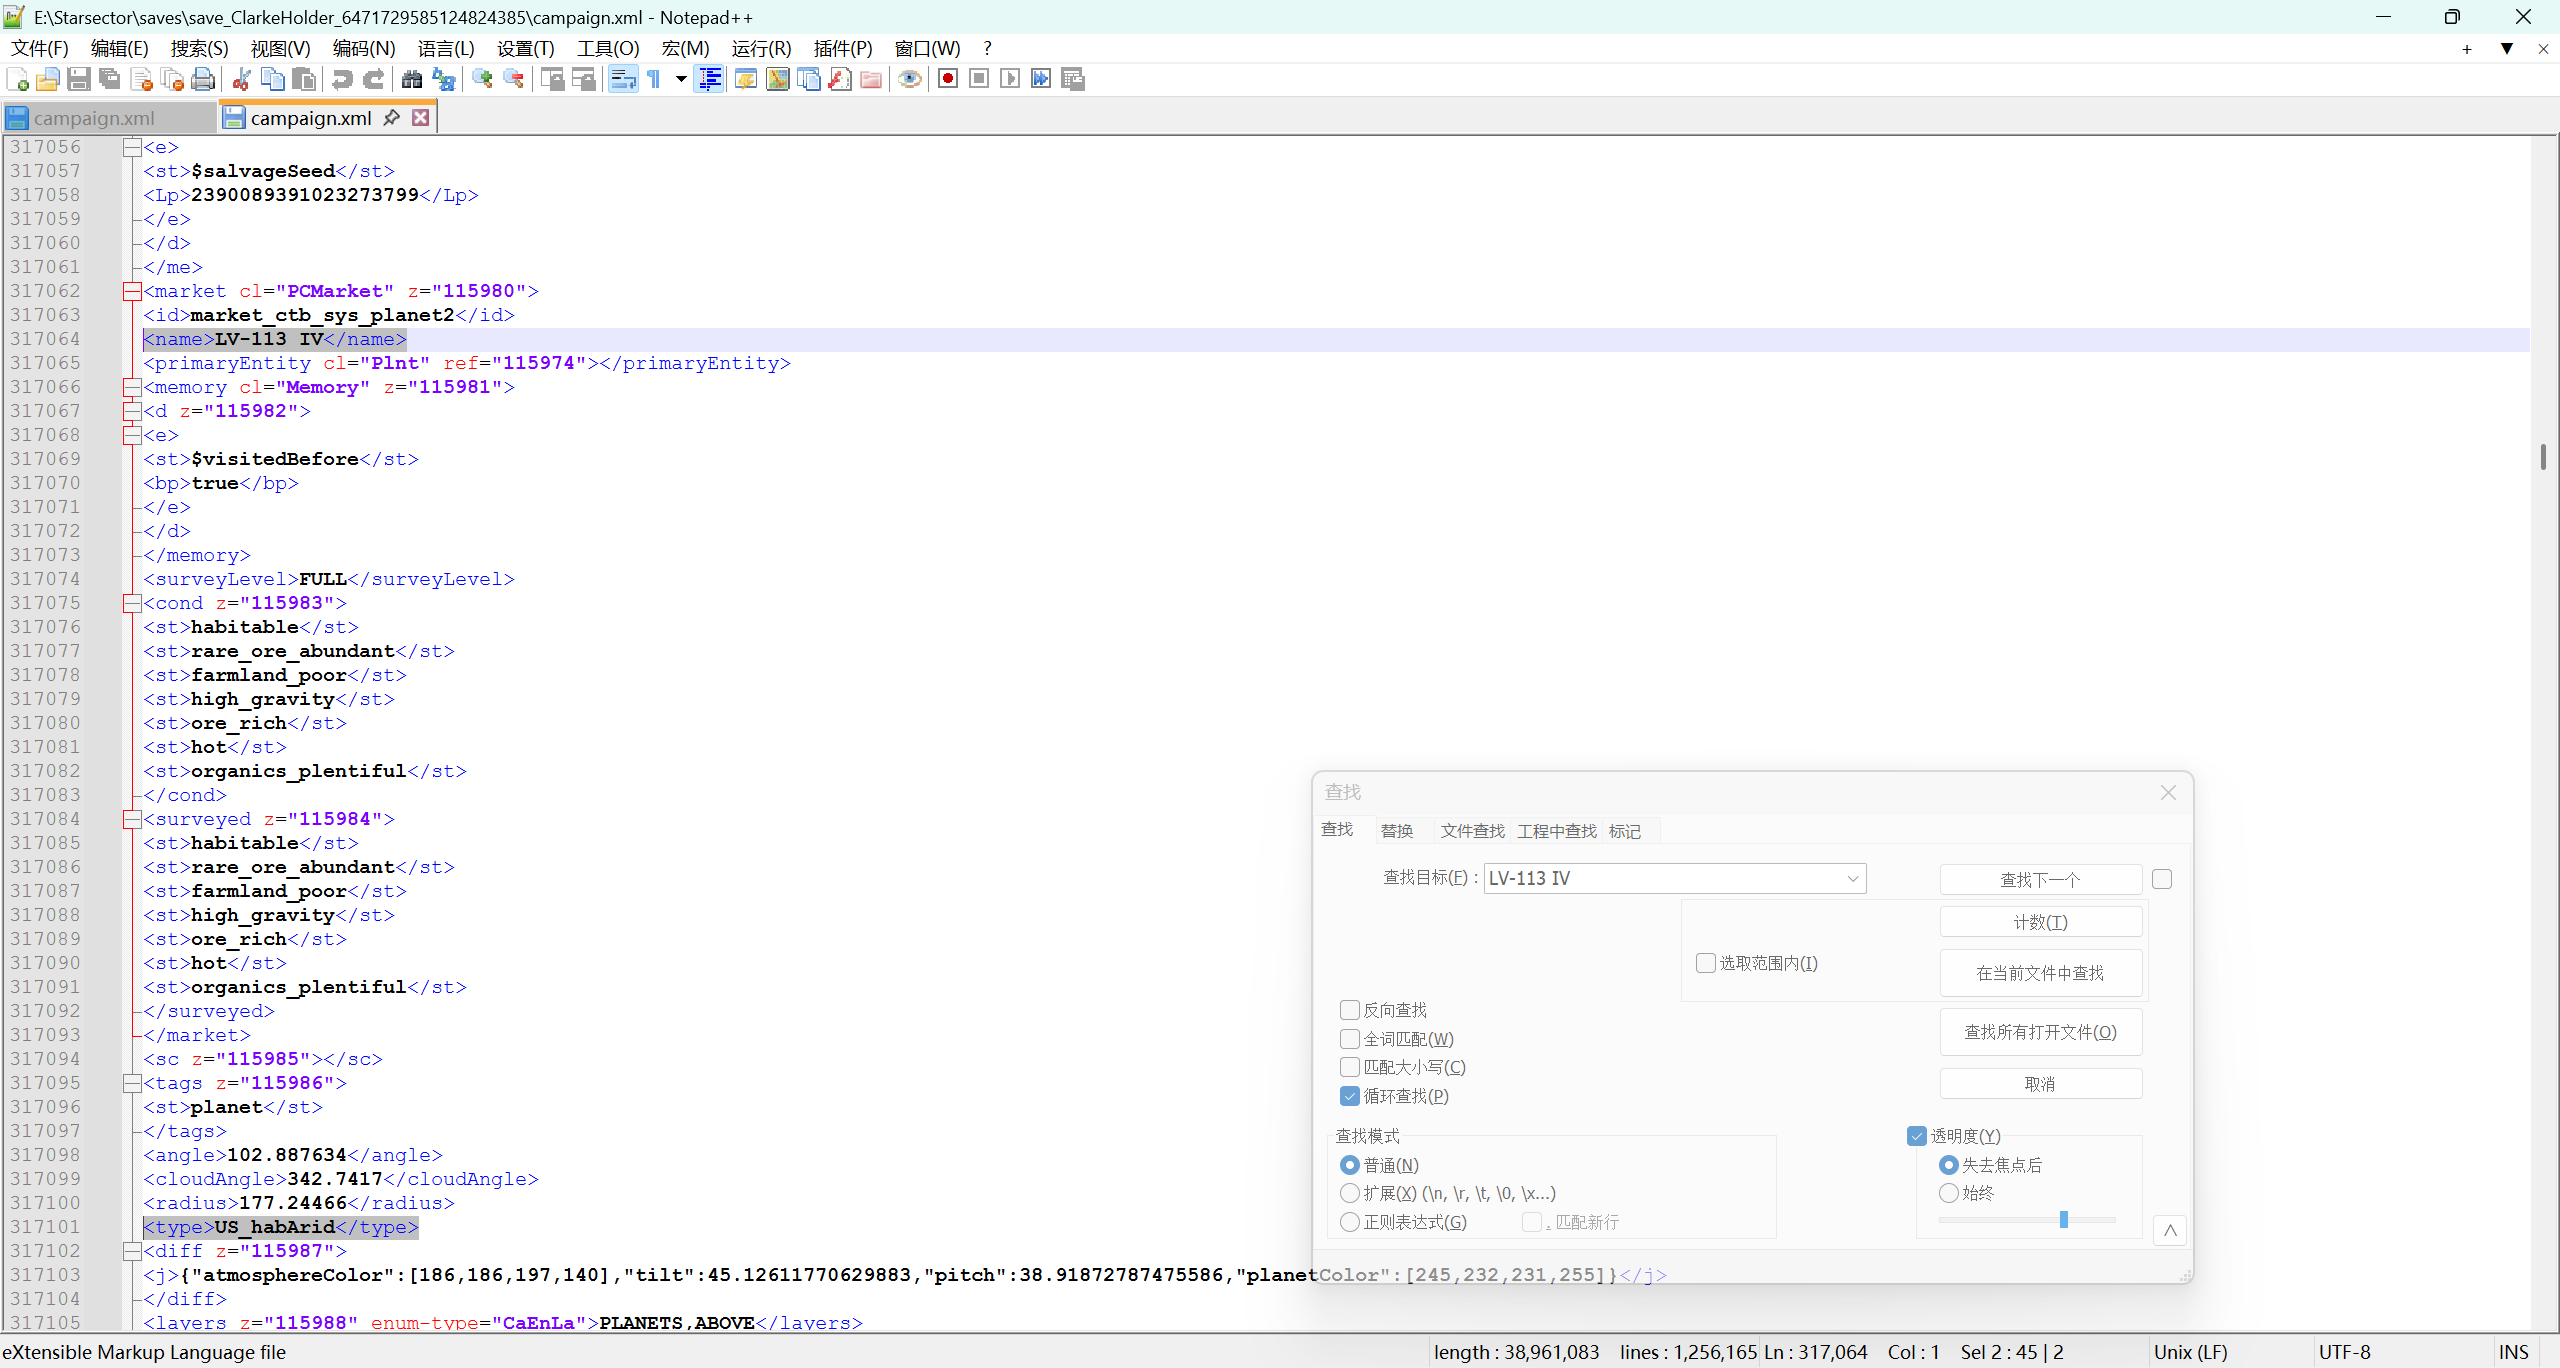Click the 计数 button
The height and width of the screenshot is (1368, 2560).
click(2040, 922)
